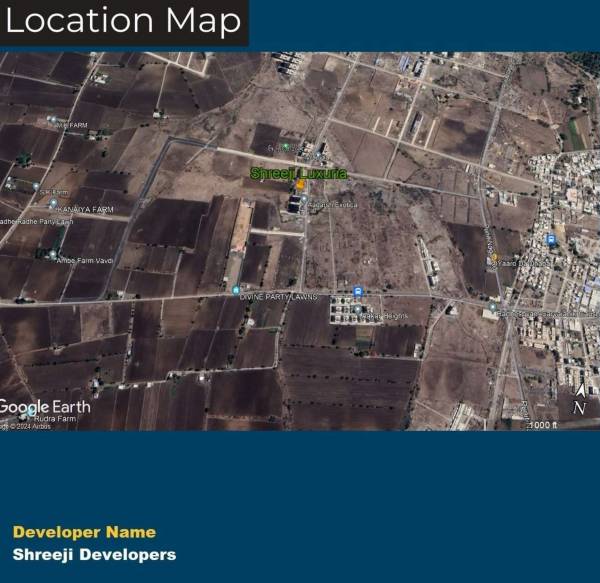Click the yellow Shreeji Luxuria location pin

pos(300,185)
